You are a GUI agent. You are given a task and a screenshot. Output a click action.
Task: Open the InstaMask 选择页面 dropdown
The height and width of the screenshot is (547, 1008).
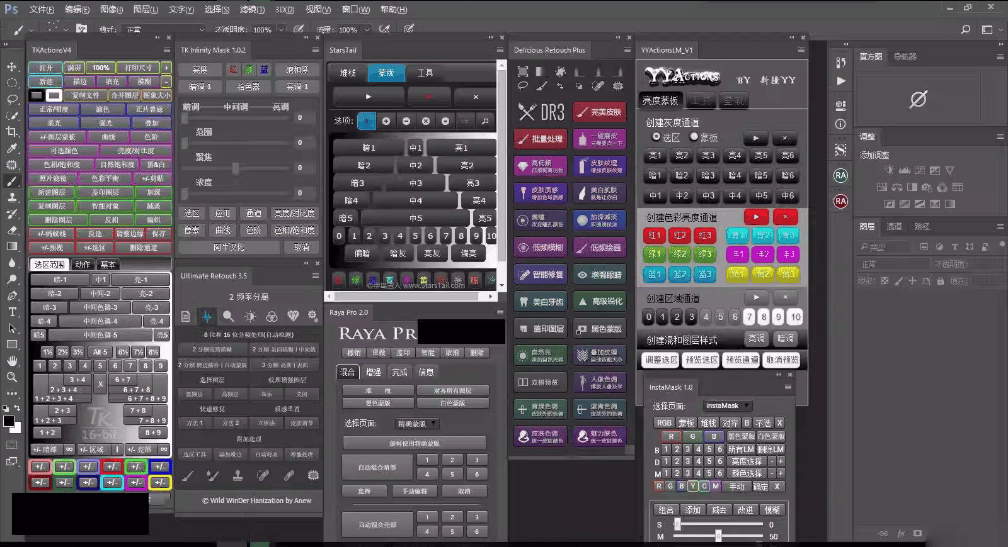pyautogui.click(x=727, y=405)
